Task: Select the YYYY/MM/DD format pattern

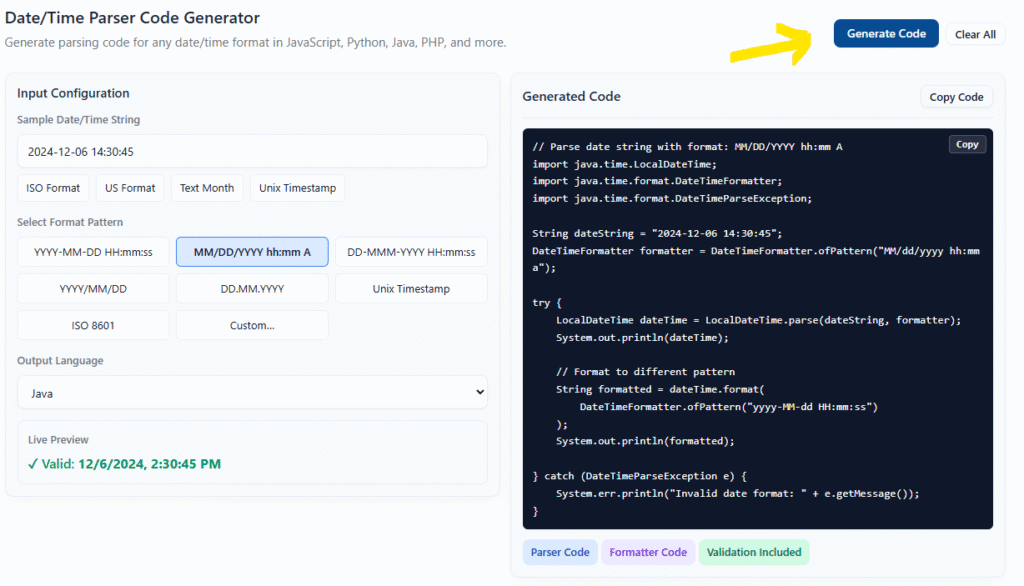Action: 93,288
